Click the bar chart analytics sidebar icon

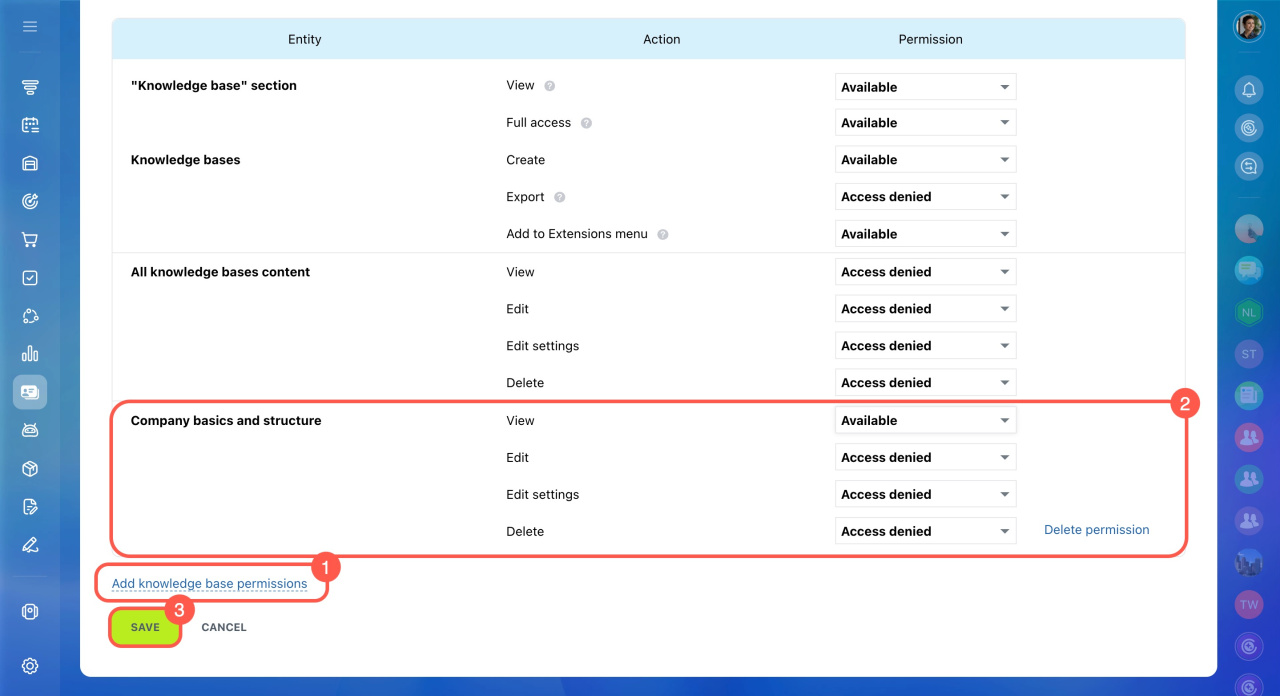click(30, 353)
